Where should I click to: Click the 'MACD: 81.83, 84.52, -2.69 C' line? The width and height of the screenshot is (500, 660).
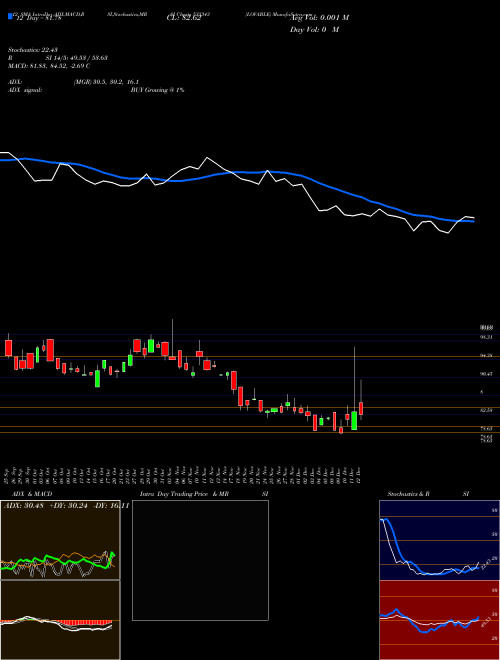click(x=49, y=66)
